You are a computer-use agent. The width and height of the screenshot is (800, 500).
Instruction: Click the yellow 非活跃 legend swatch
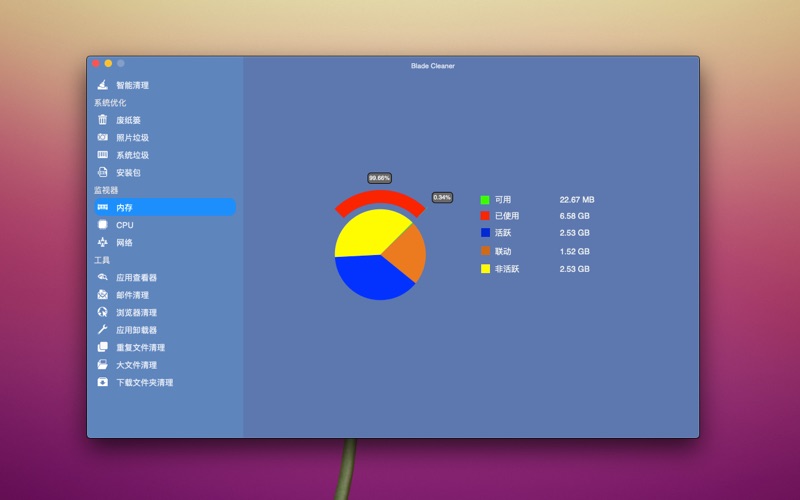click(485, 269)
